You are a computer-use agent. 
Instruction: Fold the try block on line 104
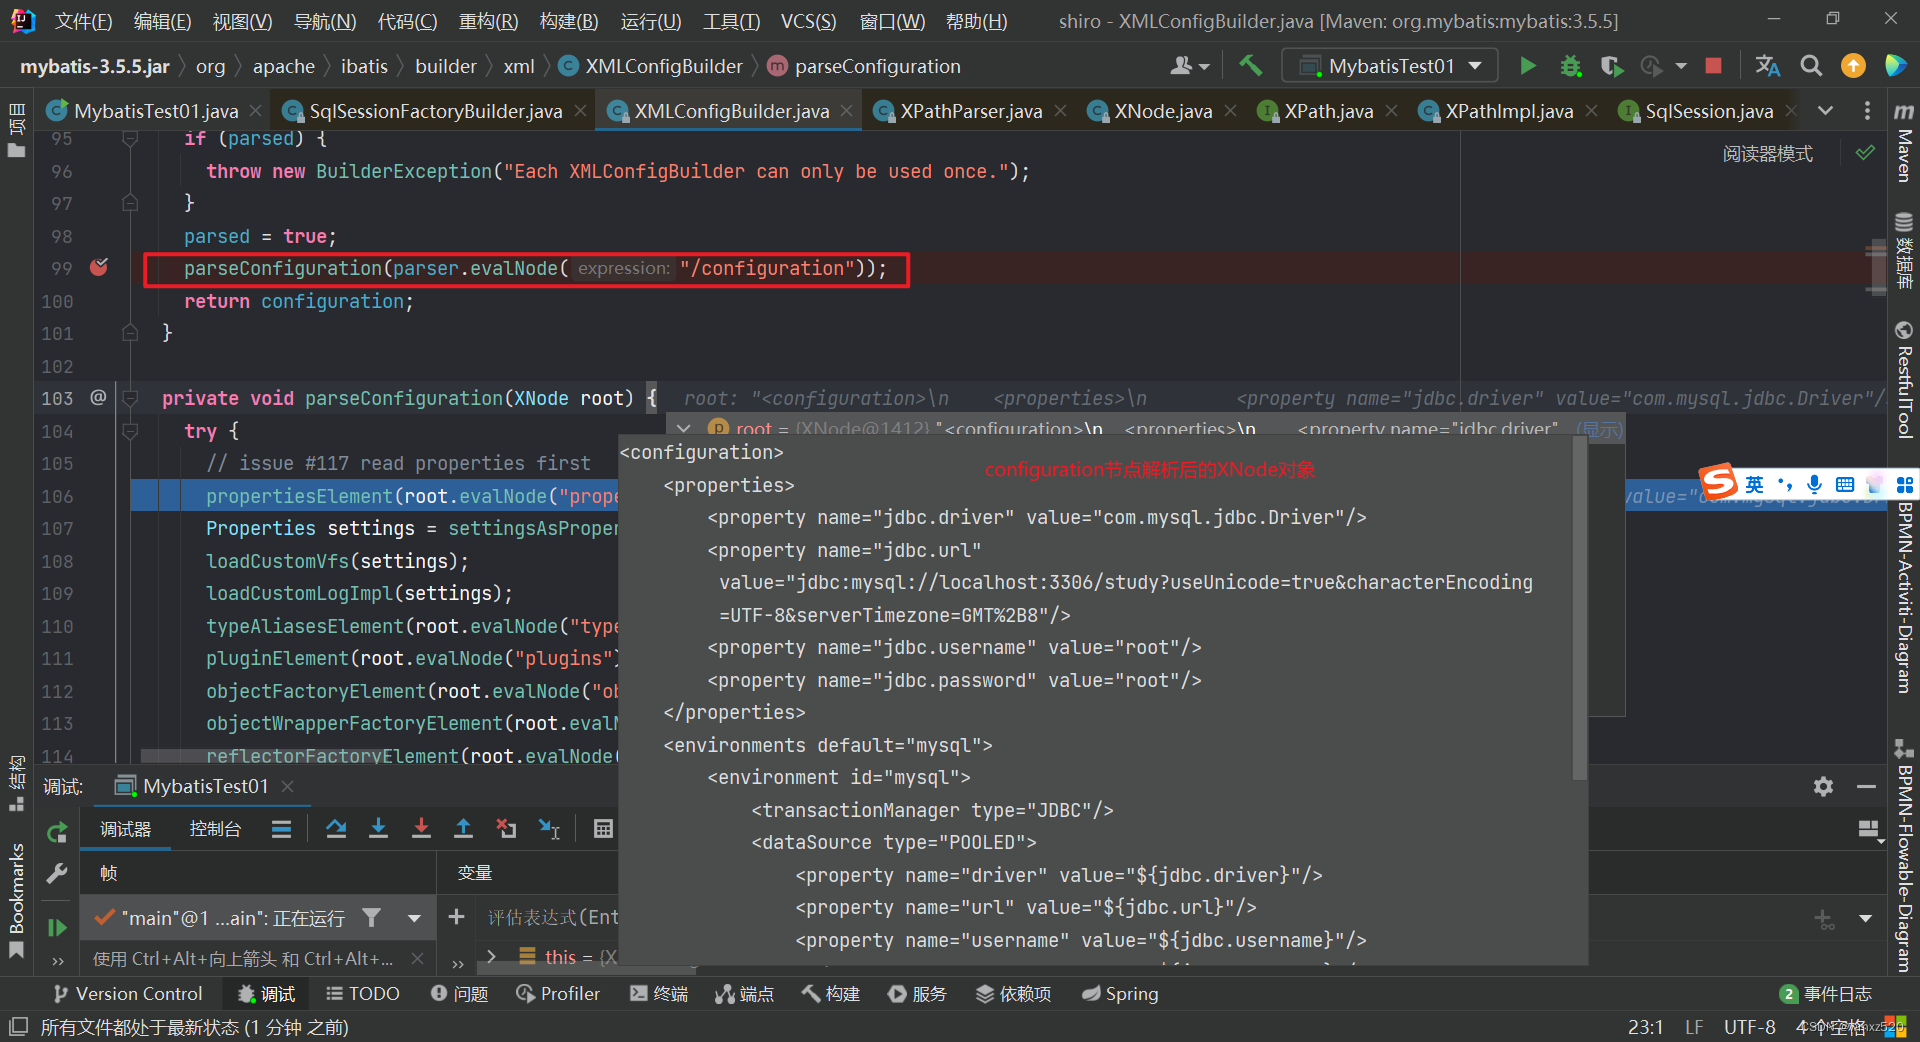tap(130, 431)
